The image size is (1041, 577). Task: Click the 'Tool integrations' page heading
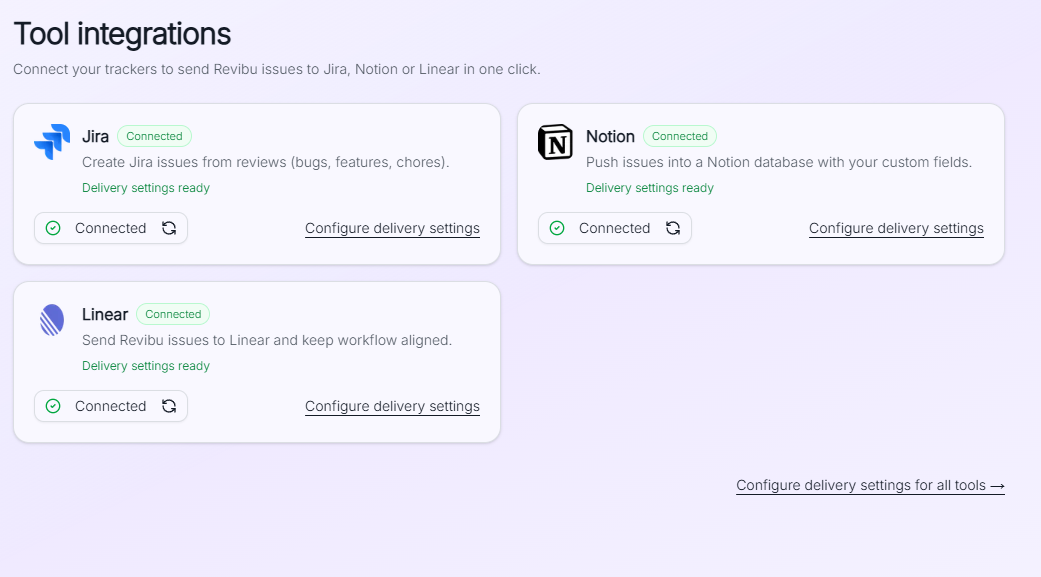coord(121,33)
